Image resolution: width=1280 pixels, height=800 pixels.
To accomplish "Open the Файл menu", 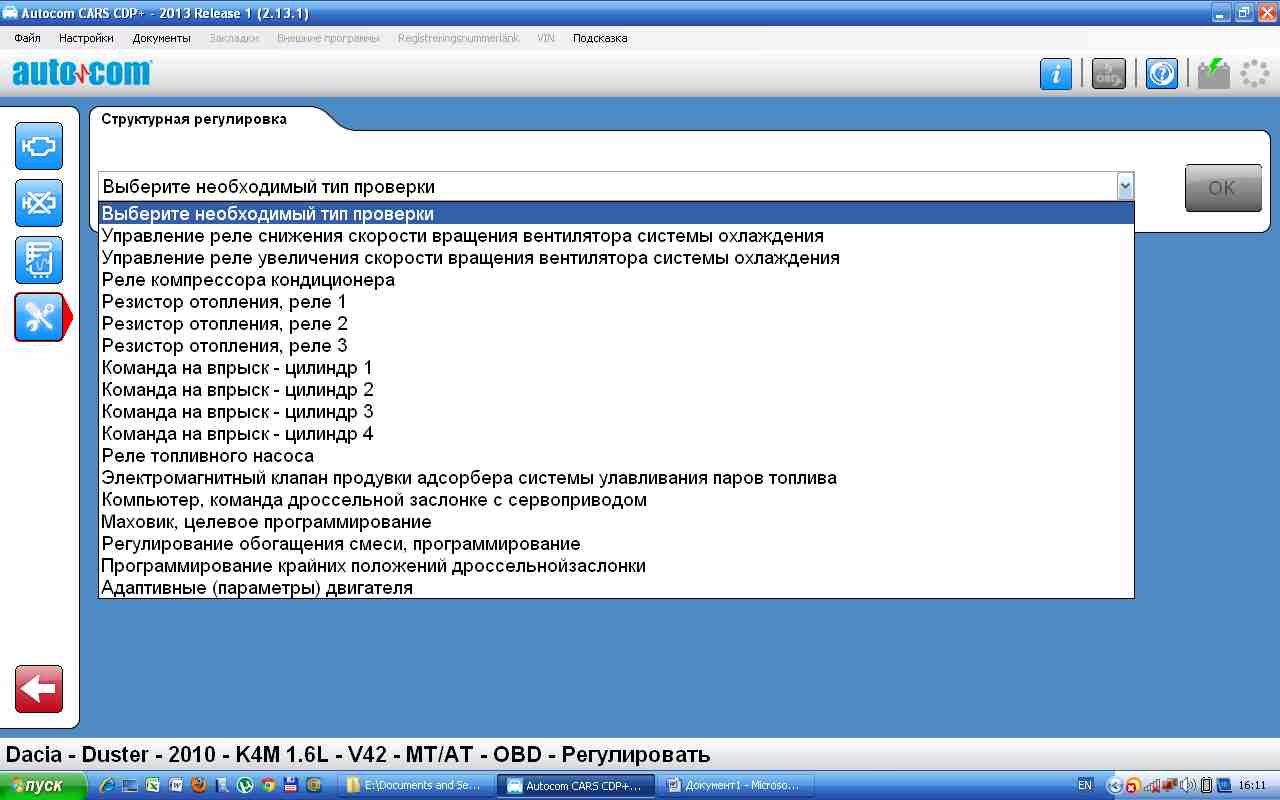I will coord(27,38).
